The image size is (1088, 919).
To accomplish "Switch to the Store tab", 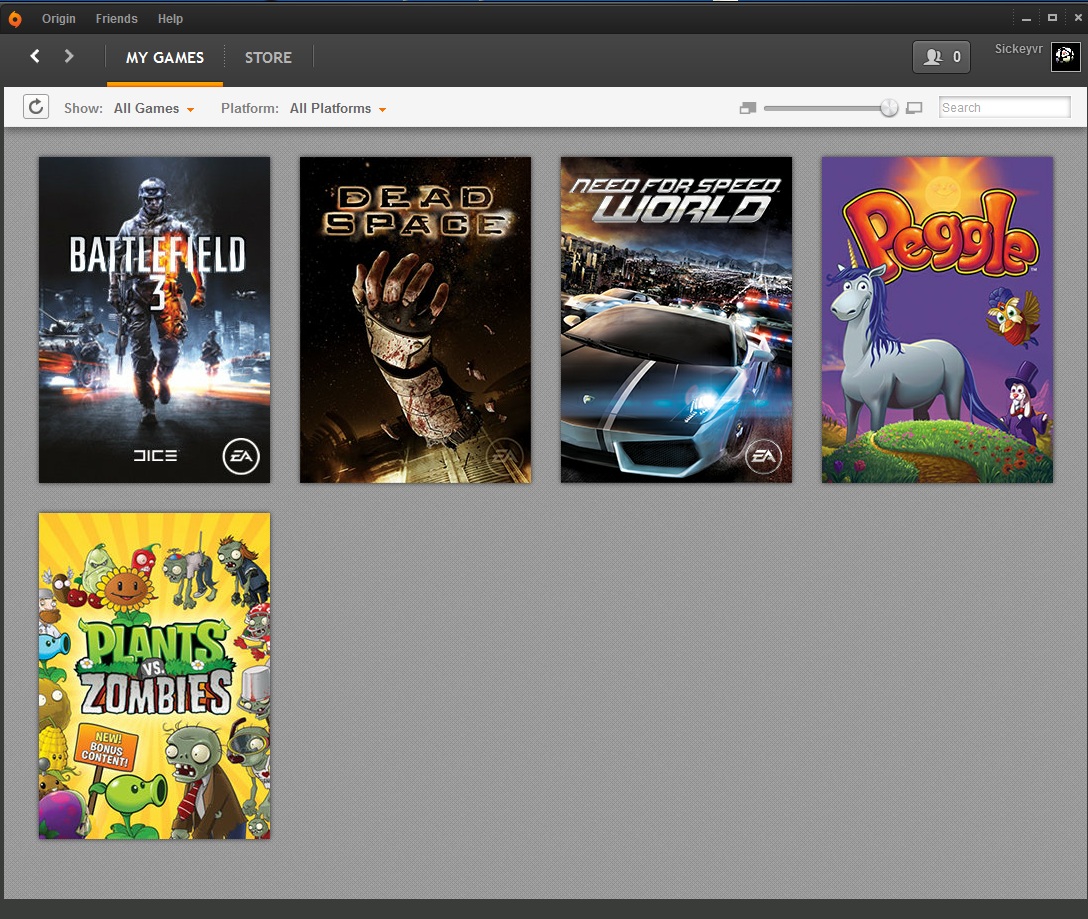I will 268,58.
